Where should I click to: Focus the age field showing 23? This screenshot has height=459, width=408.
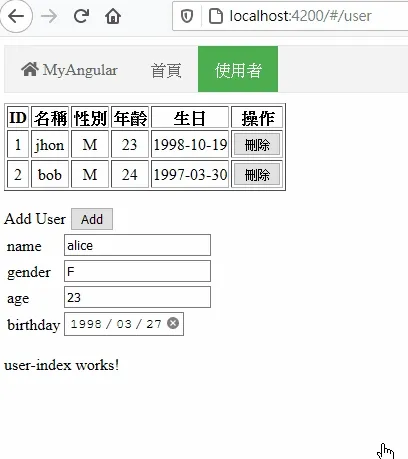137,297
